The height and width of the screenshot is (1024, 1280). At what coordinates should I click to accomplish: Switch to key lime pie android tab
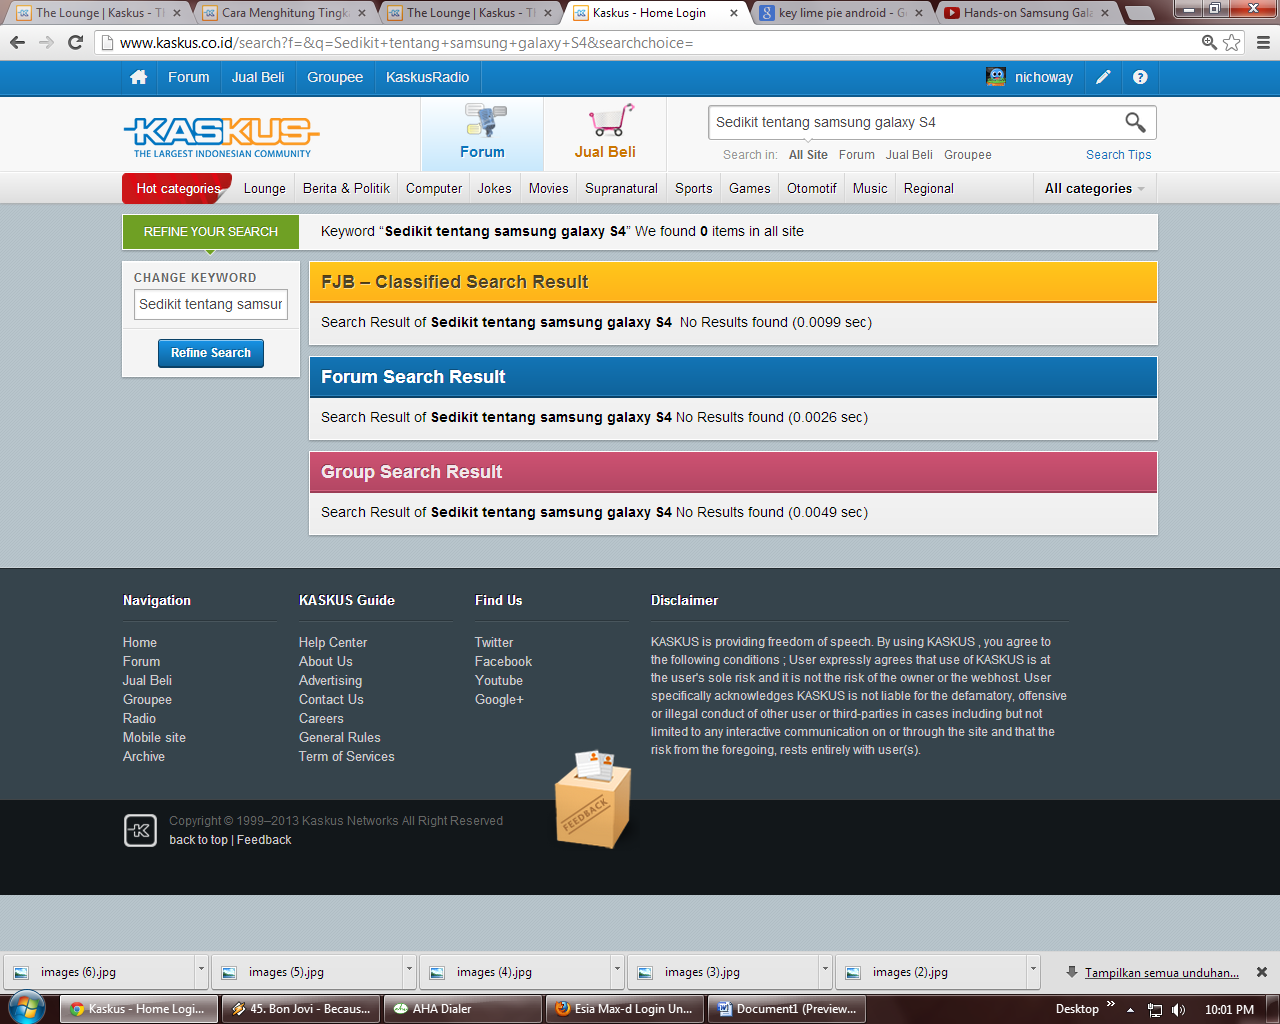(840, 13)
